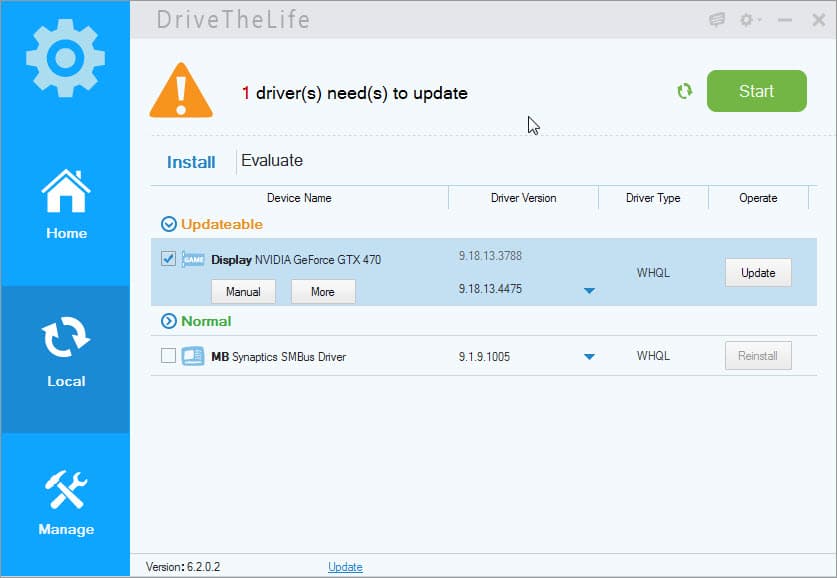The width and height of the screenshot is (837, 578).
Task: Switch to the Evaluate tab
Action: point(272,161)
